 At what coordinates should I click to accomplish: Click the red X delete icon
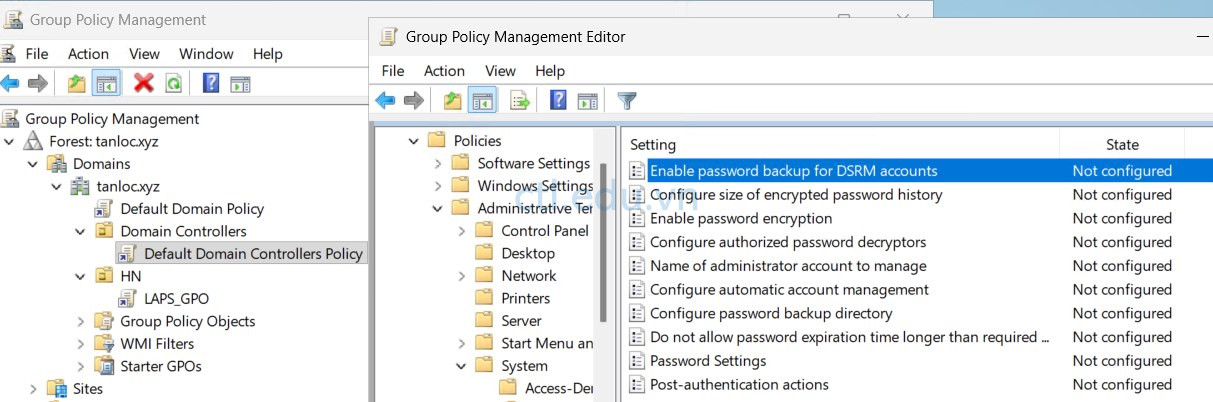[144, 83]
